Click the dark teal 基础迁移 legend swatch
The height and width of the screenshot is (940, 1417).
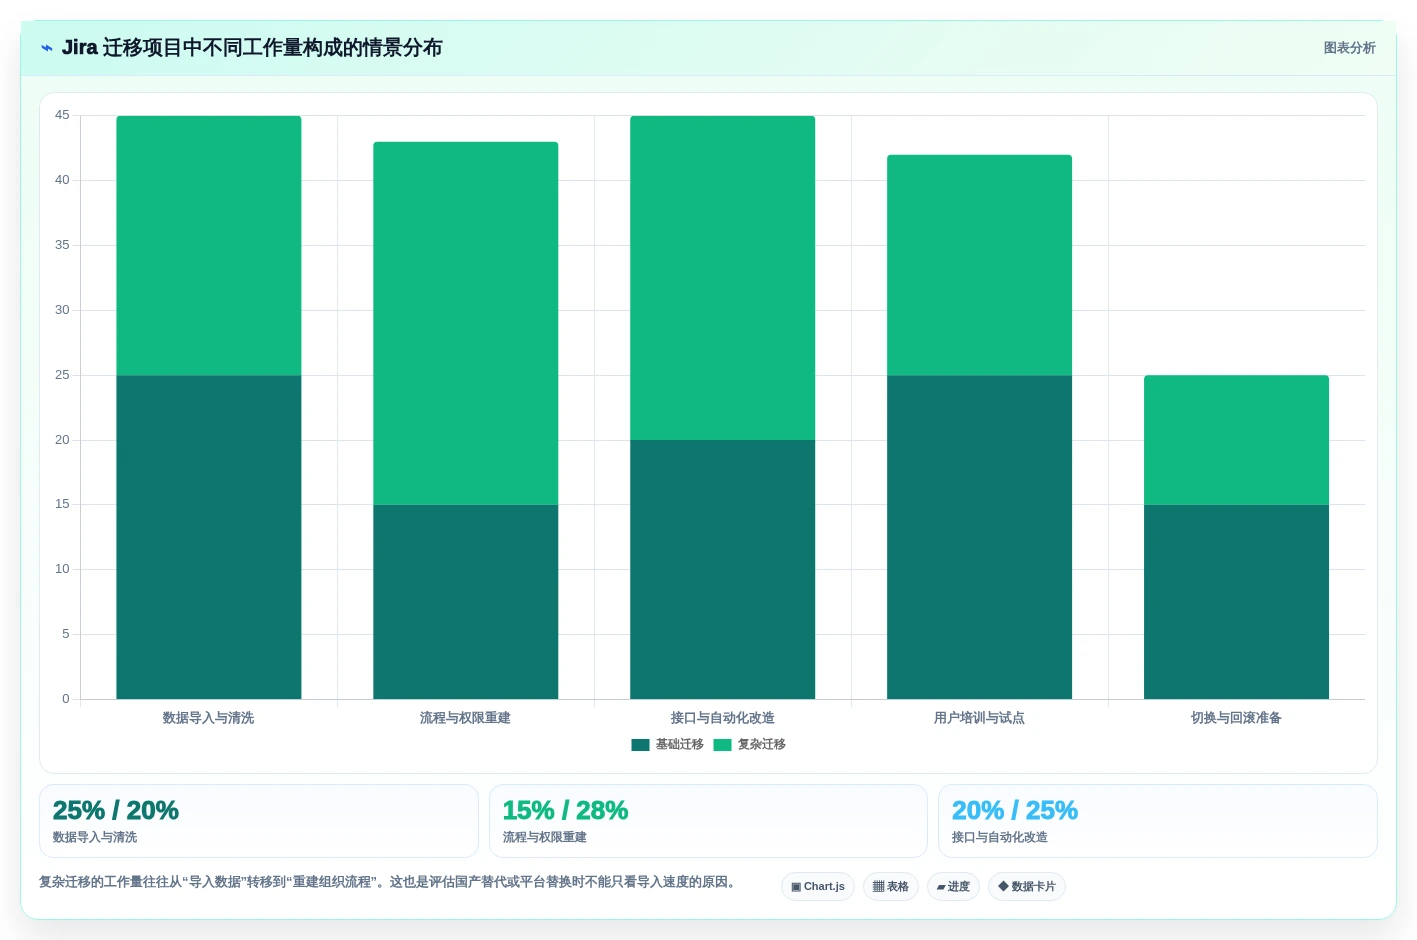point(641,744)
